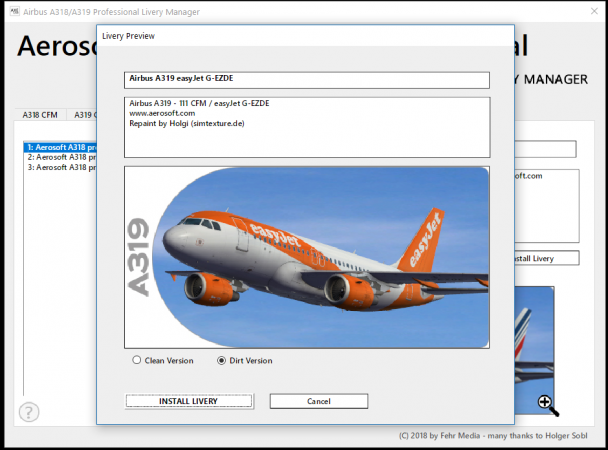Select the Dirt Version radio button
The height and width of the screenshot is (450, 608).
click(221, 360)
